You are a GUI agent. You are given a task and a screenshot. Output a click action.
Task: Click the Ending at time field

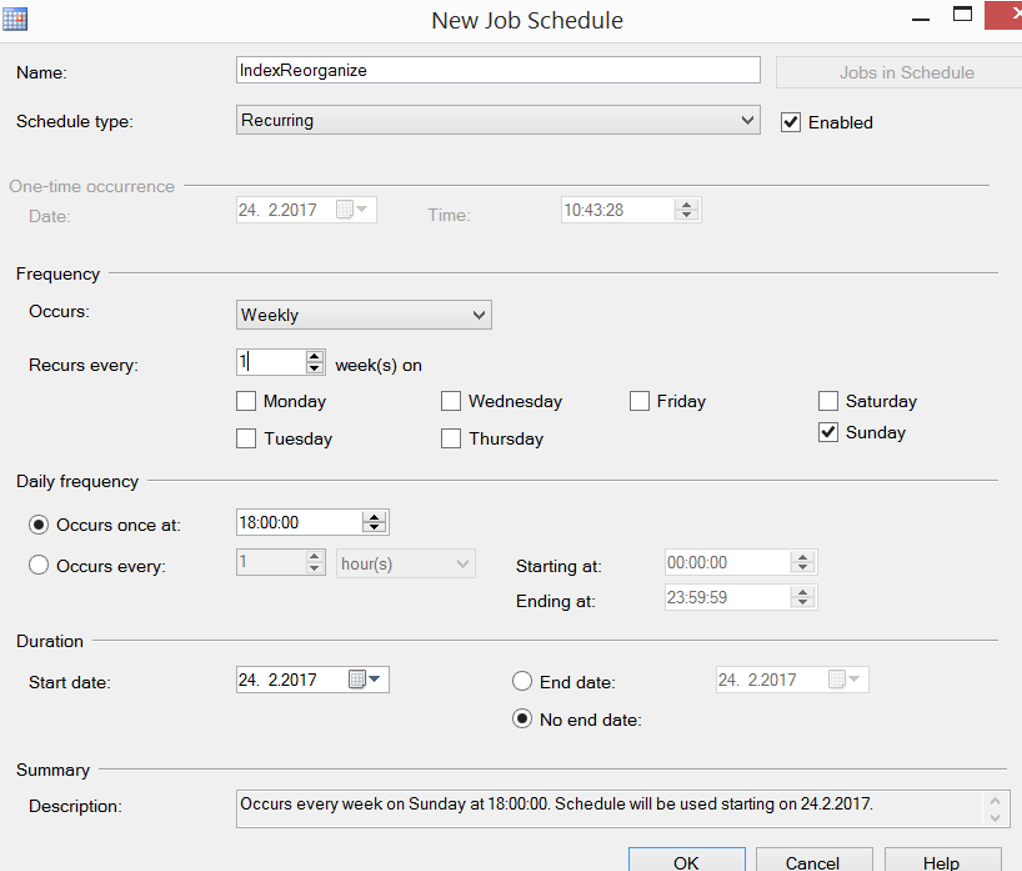pyautogui.click(x=728, y=597)
